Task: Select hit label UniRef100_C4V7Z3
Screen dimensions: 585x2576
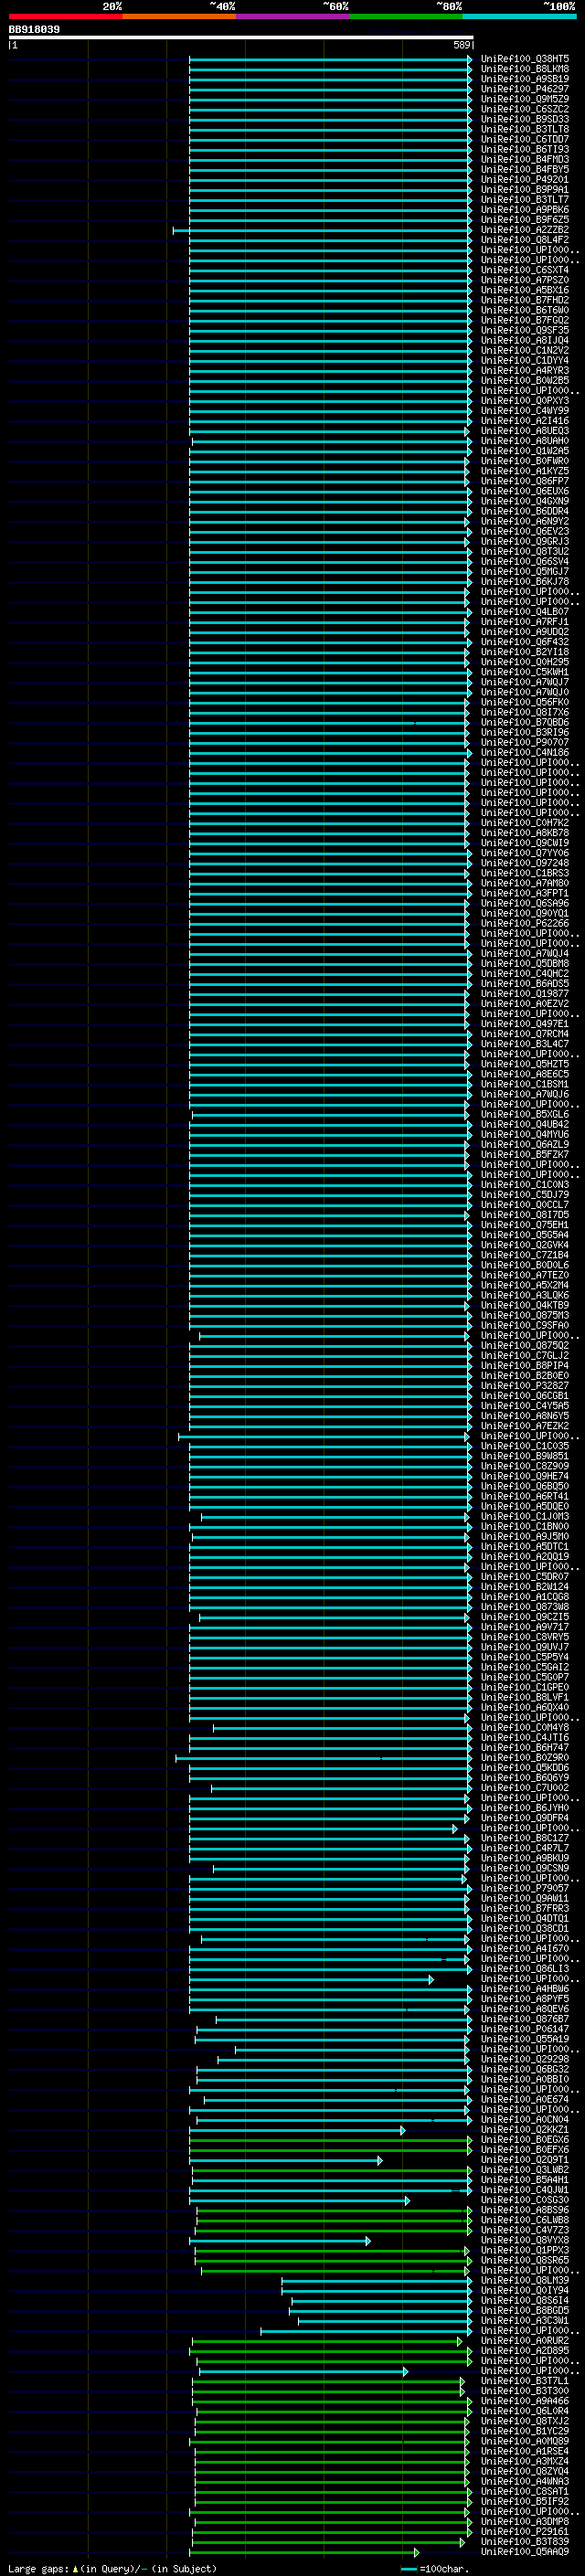Action: [525, 2230]
